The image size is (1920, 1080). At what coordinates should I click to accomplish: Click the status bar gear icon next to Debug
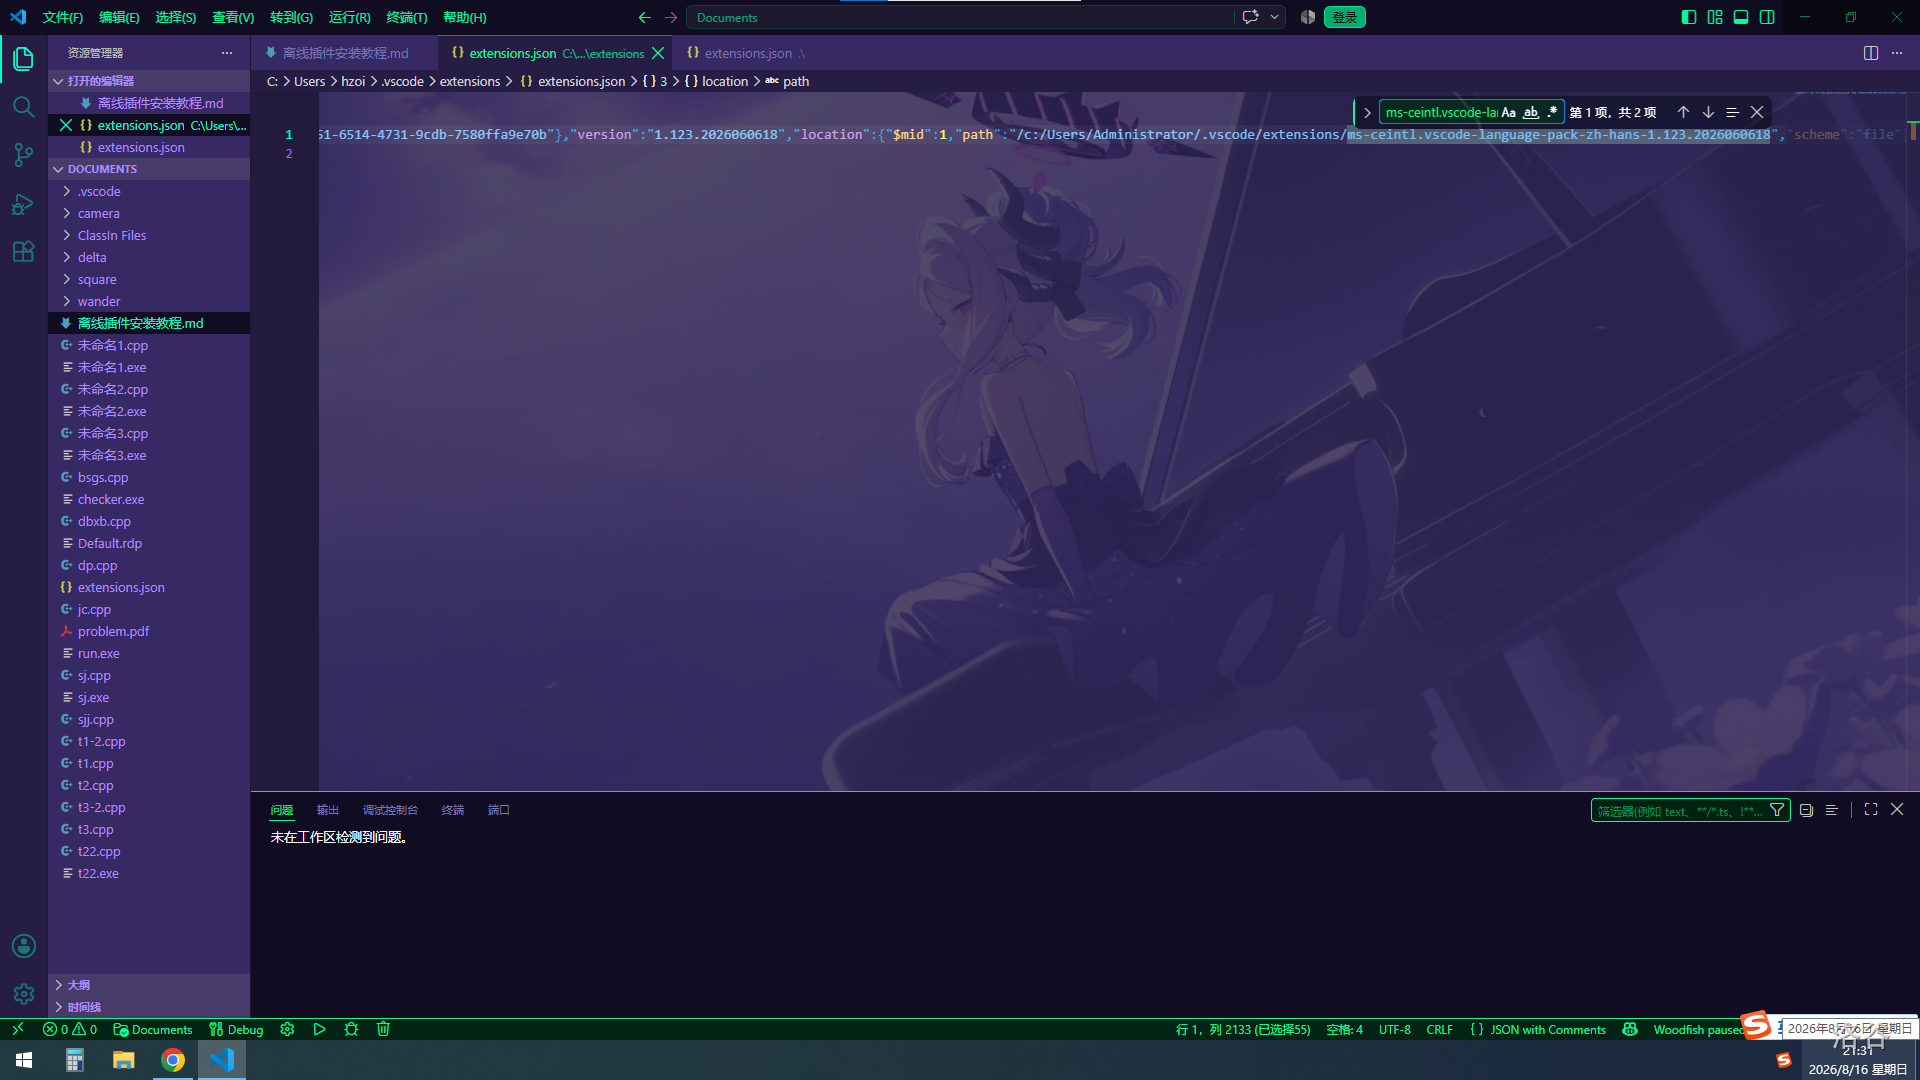tap(287, 1029)
